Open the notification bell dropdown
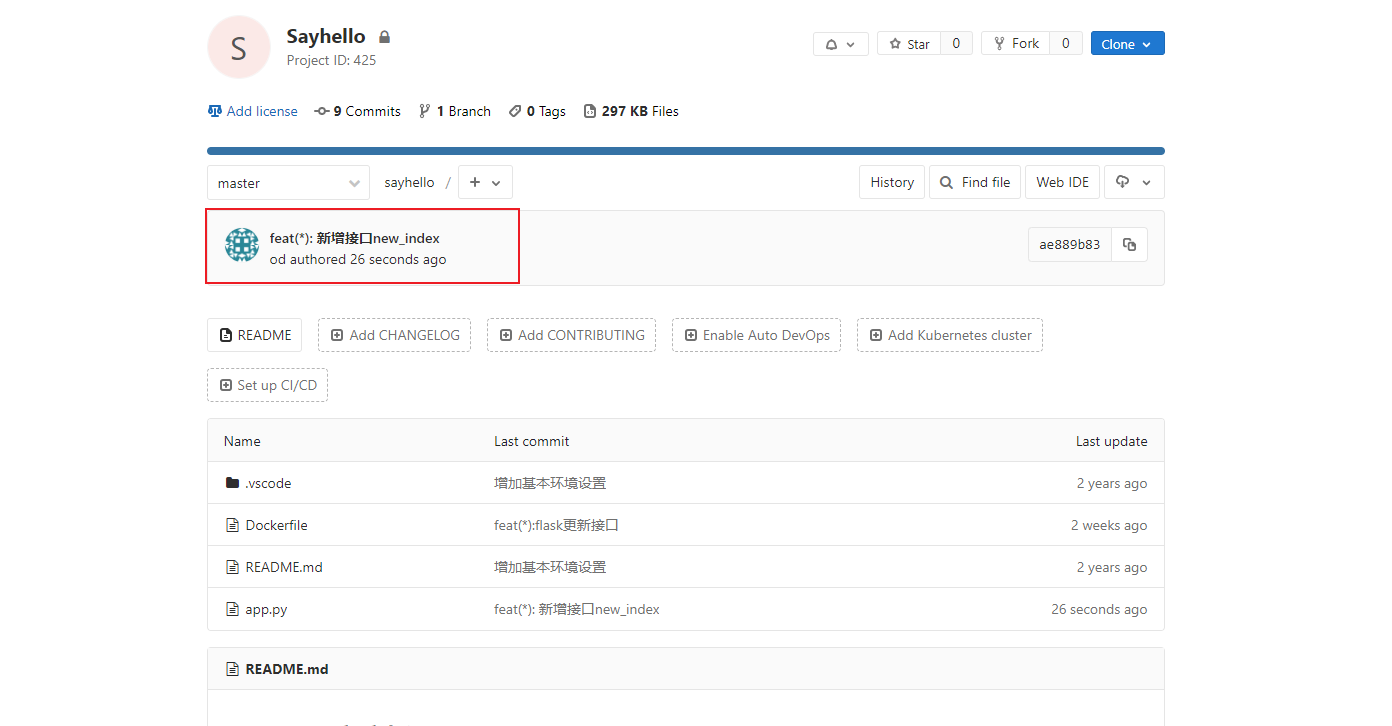This screenshot has height=726, width=1392. point(840,44)
